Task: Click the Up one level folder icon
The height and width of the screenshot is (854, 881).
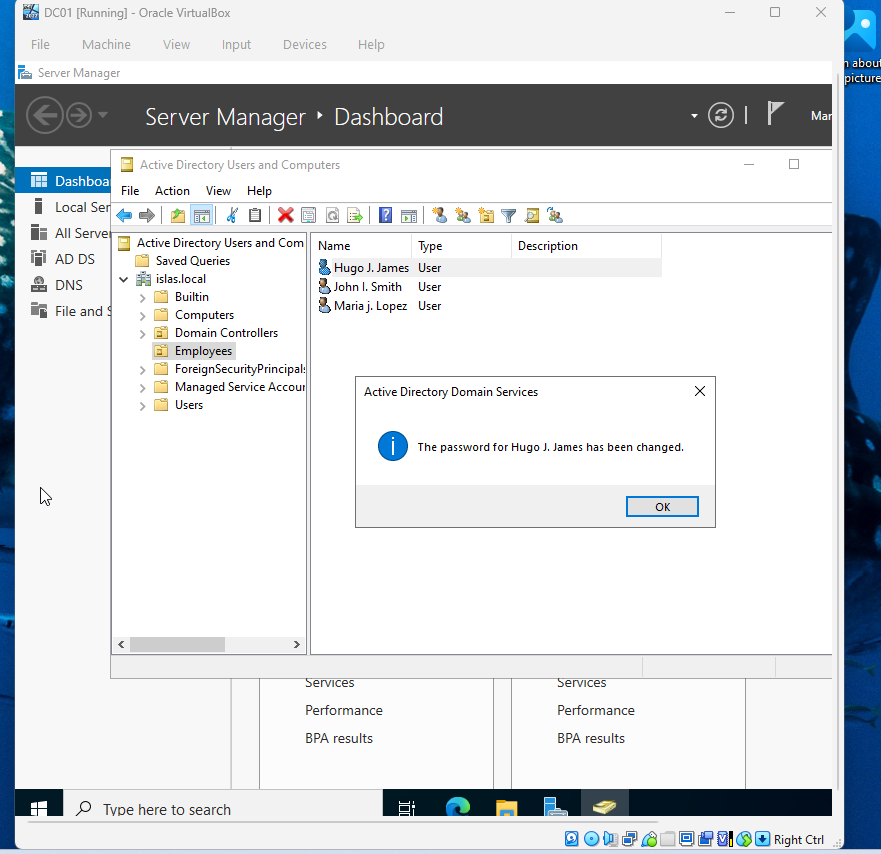Action: [x=178, y=215]
